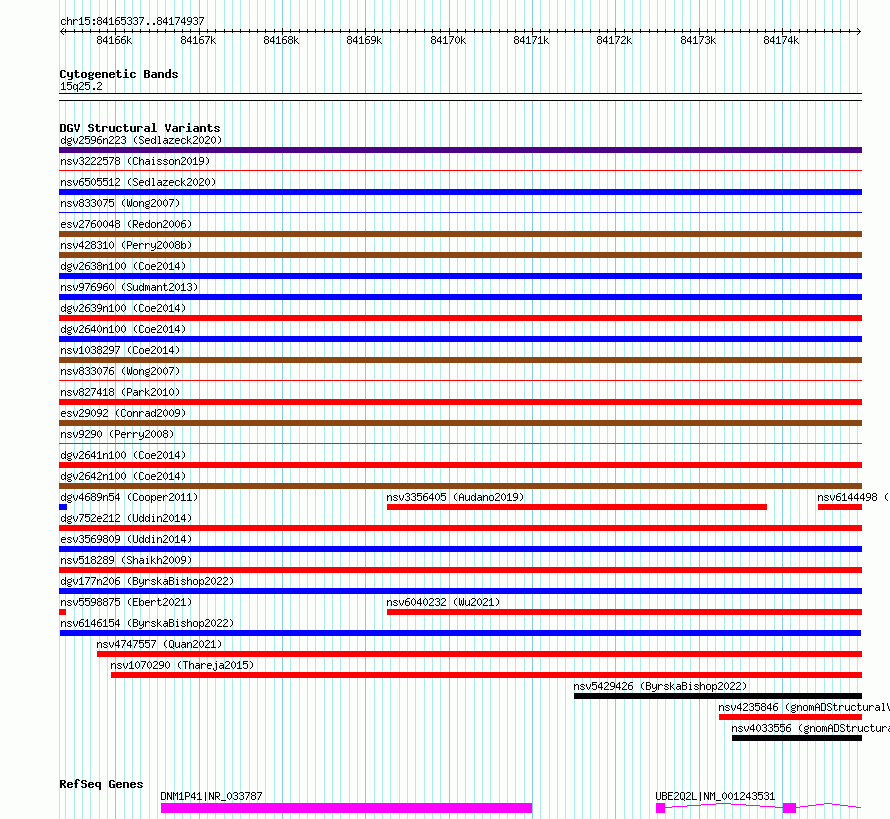This screenshot has width=890, height=819.
Task: Click the DGV Structural Variants track title
Action: point(140,128)
